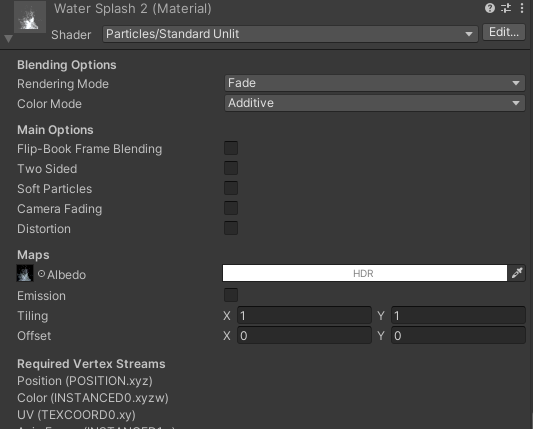Enable the Distortion checkbox
Screen dimensions: 533x429
[x=231, y=228]
